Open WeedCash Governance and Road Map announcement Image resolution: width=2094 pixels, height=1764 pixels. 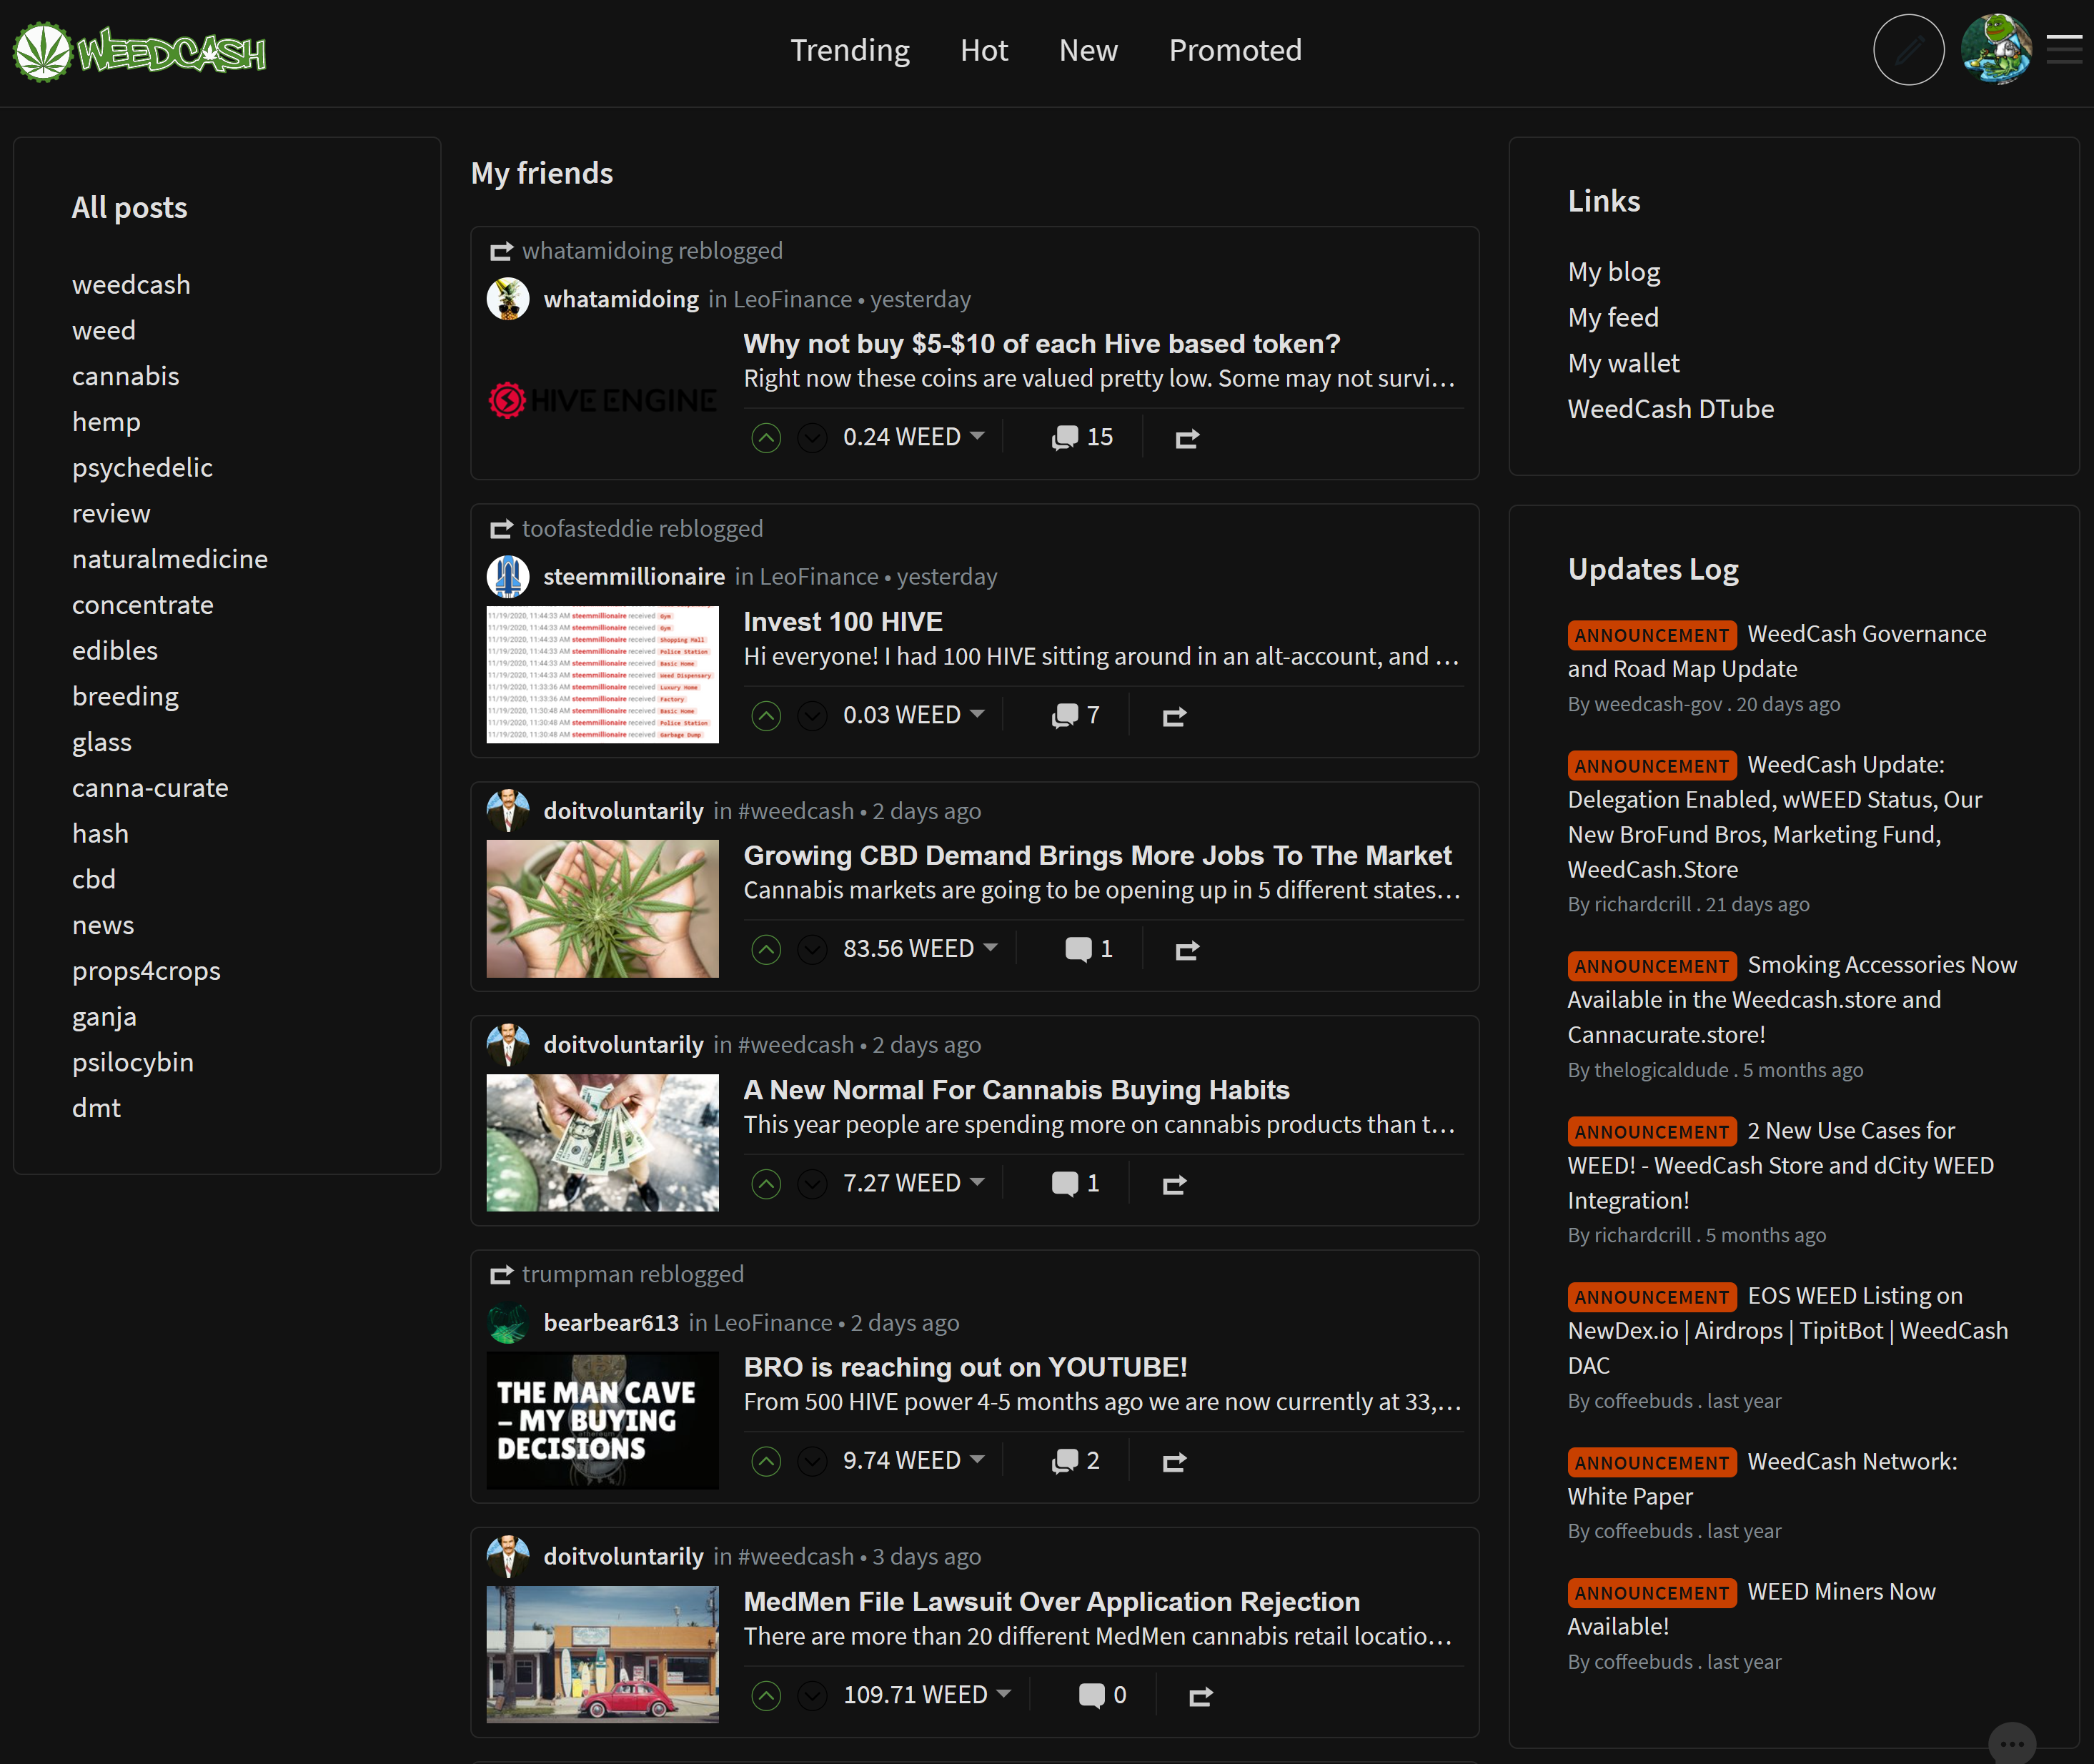[1777, 651]
